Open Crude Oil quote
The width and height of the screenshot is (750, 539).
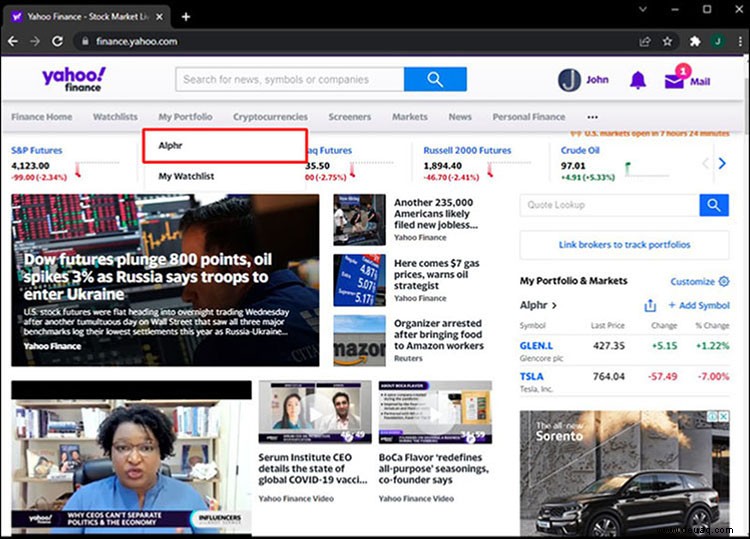[x=580, y=150]
